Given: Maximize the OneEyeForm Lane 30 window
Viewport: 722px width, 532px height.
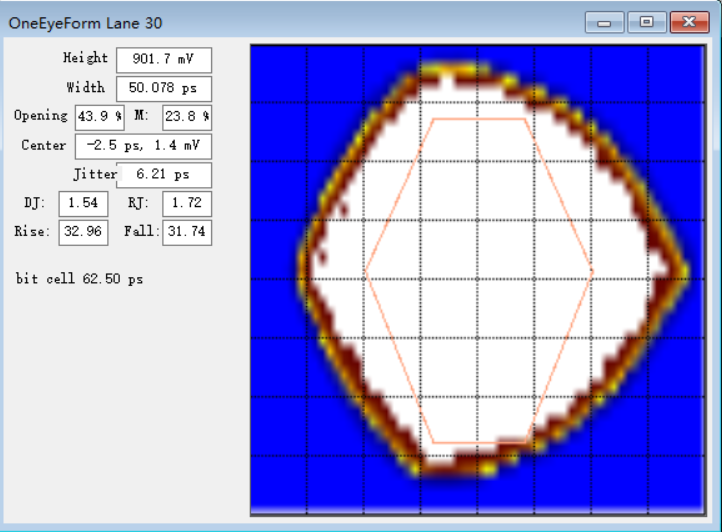Looking at the screenshot, I should coord(647,22).
